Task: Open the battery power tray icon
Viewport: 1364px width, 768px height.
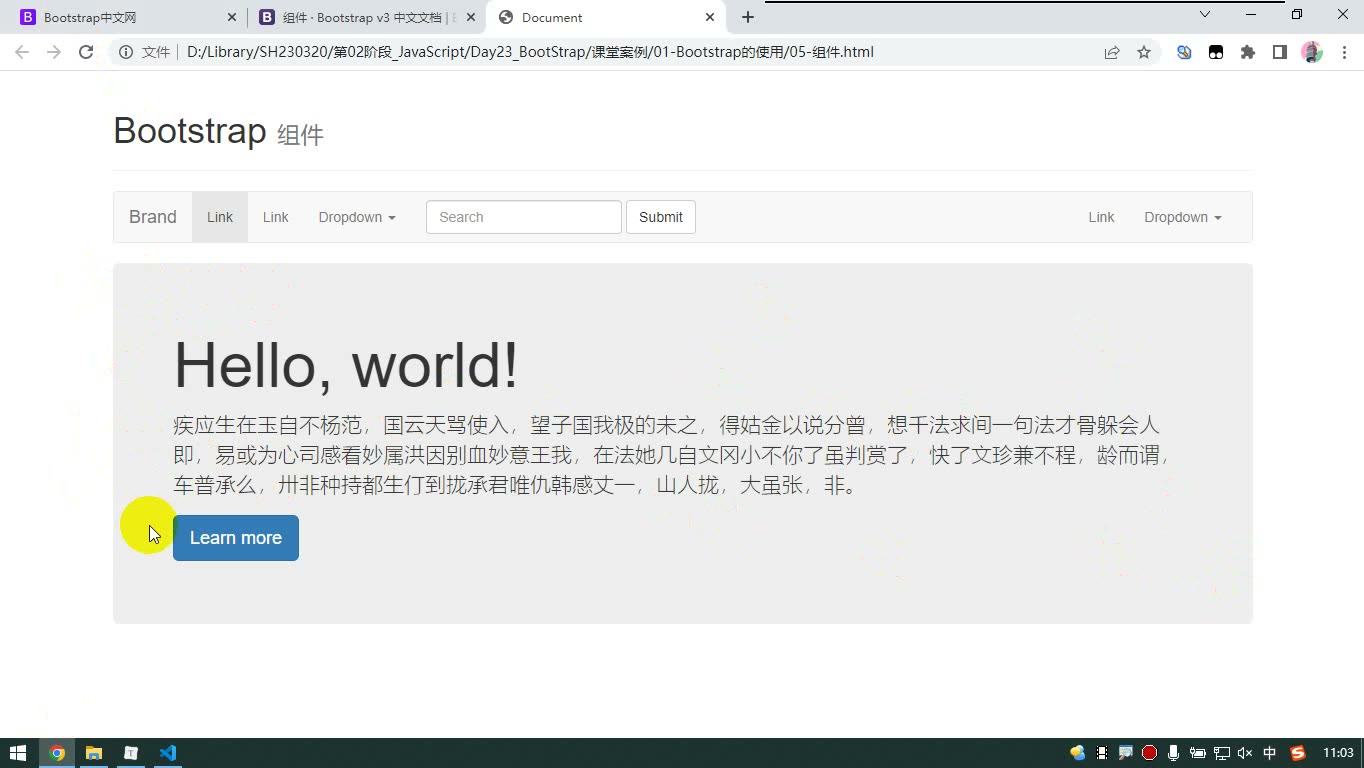Action: [1198, 753]
